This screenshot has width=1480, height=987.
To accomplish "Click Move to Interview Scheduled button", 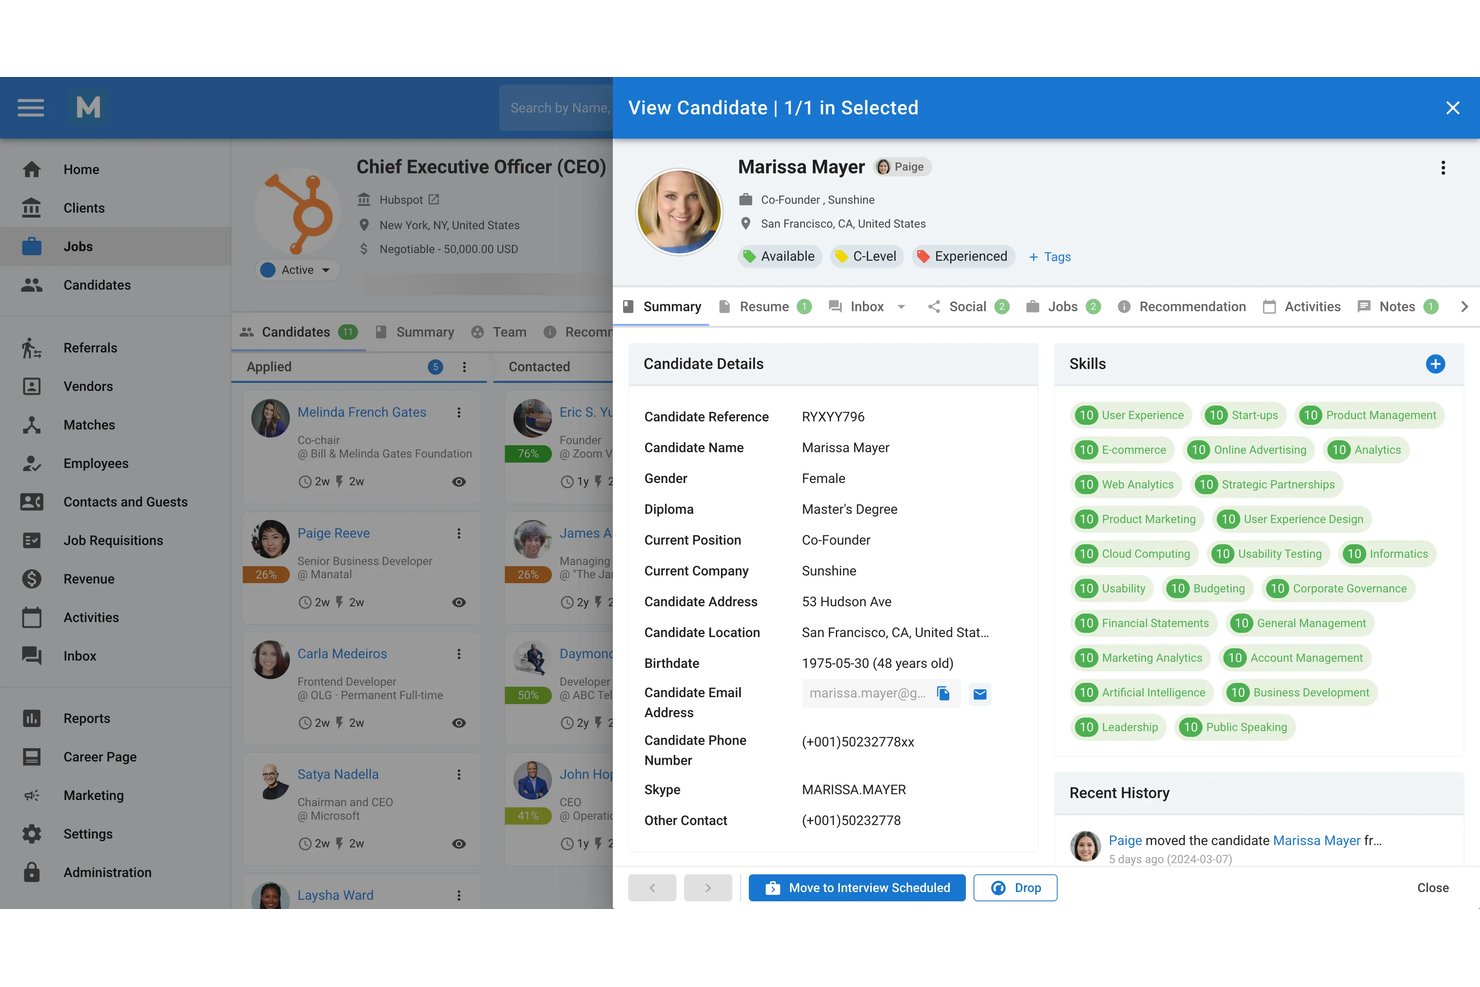I will [858, 888].
